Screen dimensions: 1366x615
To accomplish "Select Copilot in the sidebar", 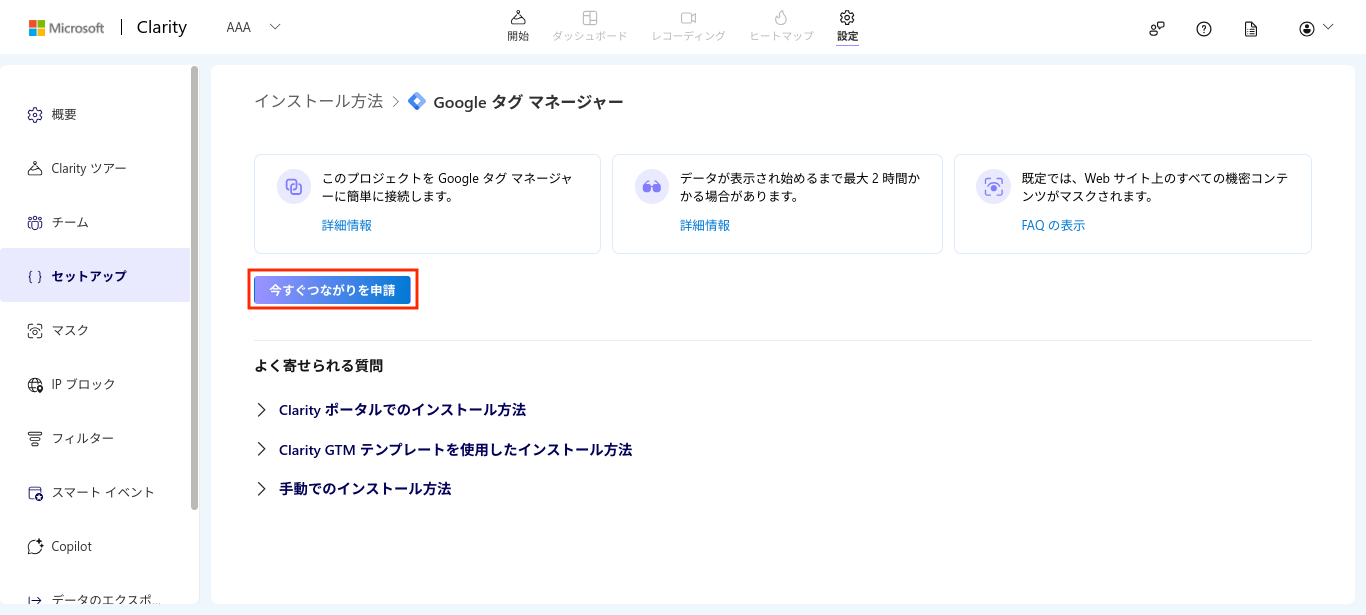I will click(x=95, y=546).
